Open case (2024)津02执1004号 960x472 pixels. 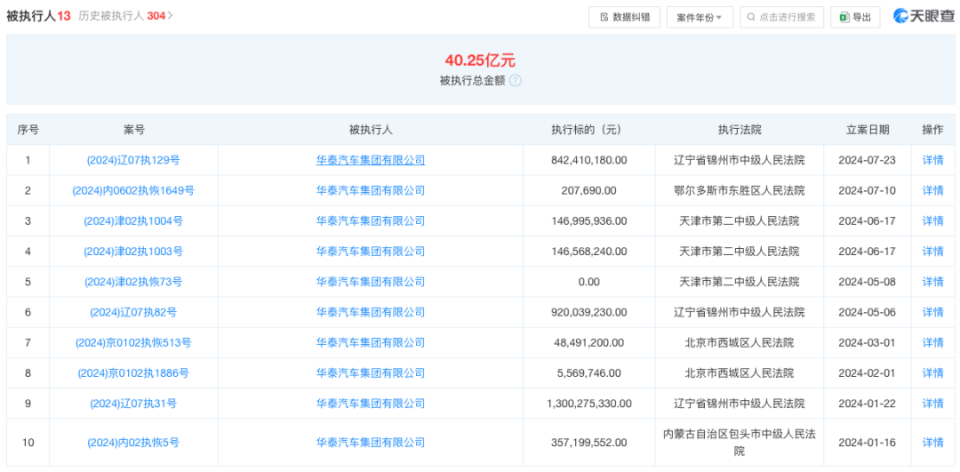coord(134,221)
